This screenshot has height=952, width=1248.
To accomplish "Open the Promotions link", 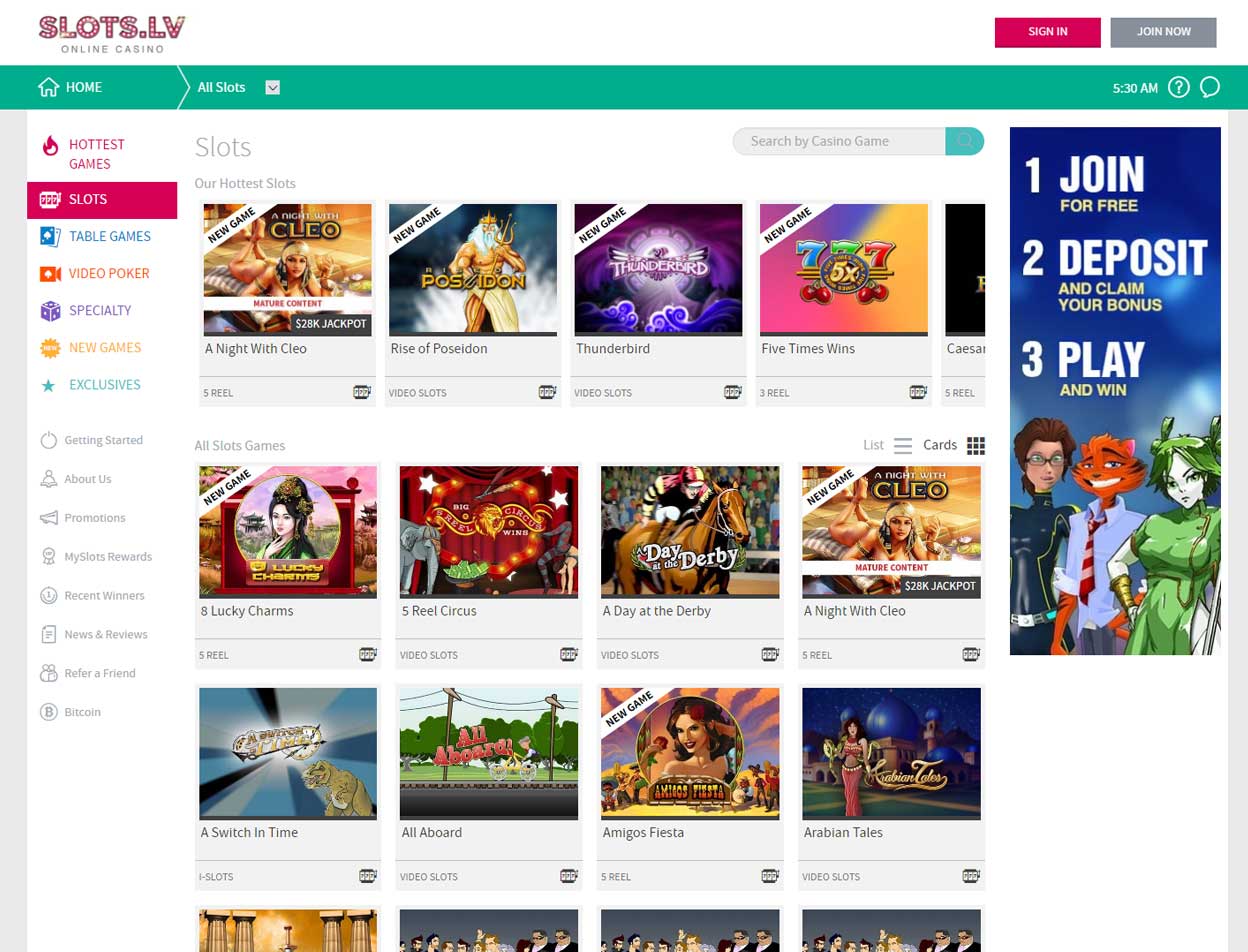I will (95, 518).
